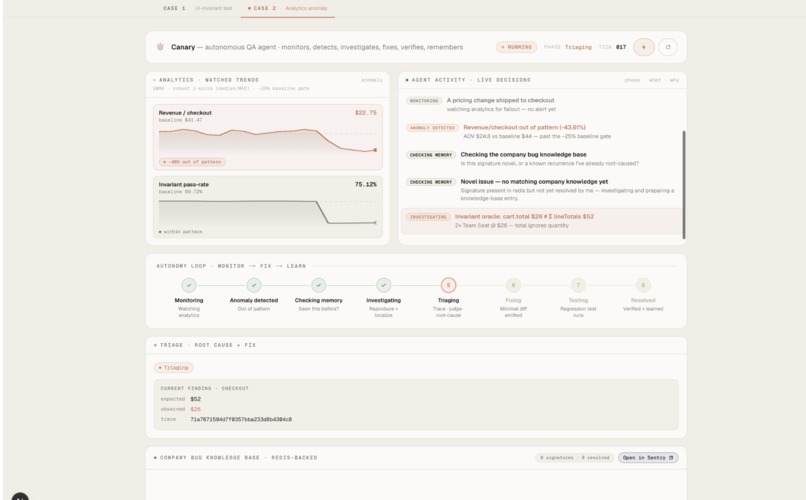Click the Resolved step 8 circle
This screenshot has width=806, height=500.
643,285
